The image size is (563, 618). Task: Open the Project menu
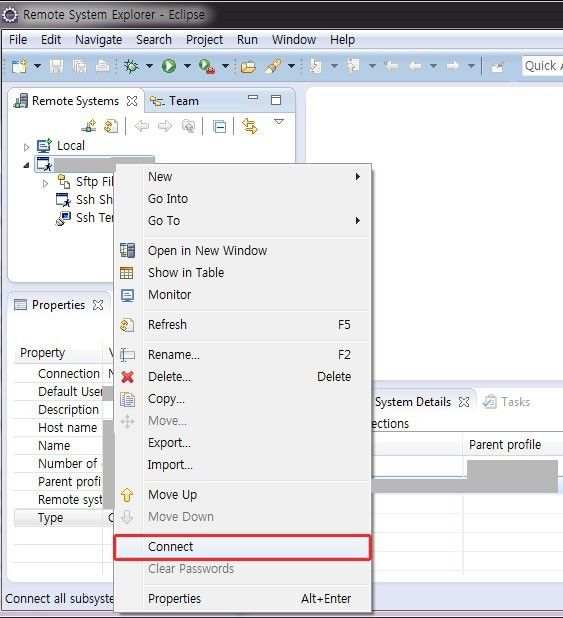point(204,39)
